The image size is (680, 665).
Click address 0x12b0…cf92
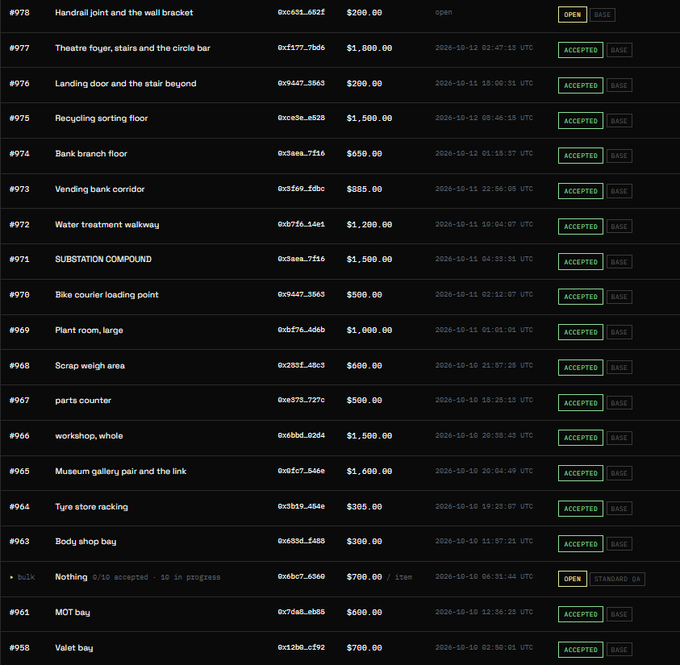[x=301, y=648]
